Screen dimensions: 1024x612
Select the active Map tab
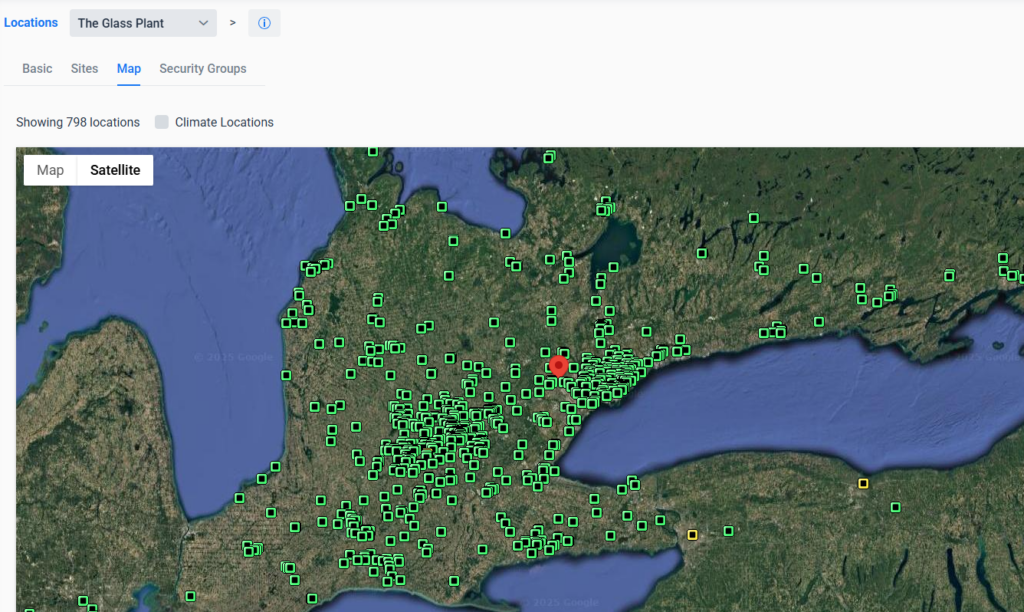(x=129, y=69)
